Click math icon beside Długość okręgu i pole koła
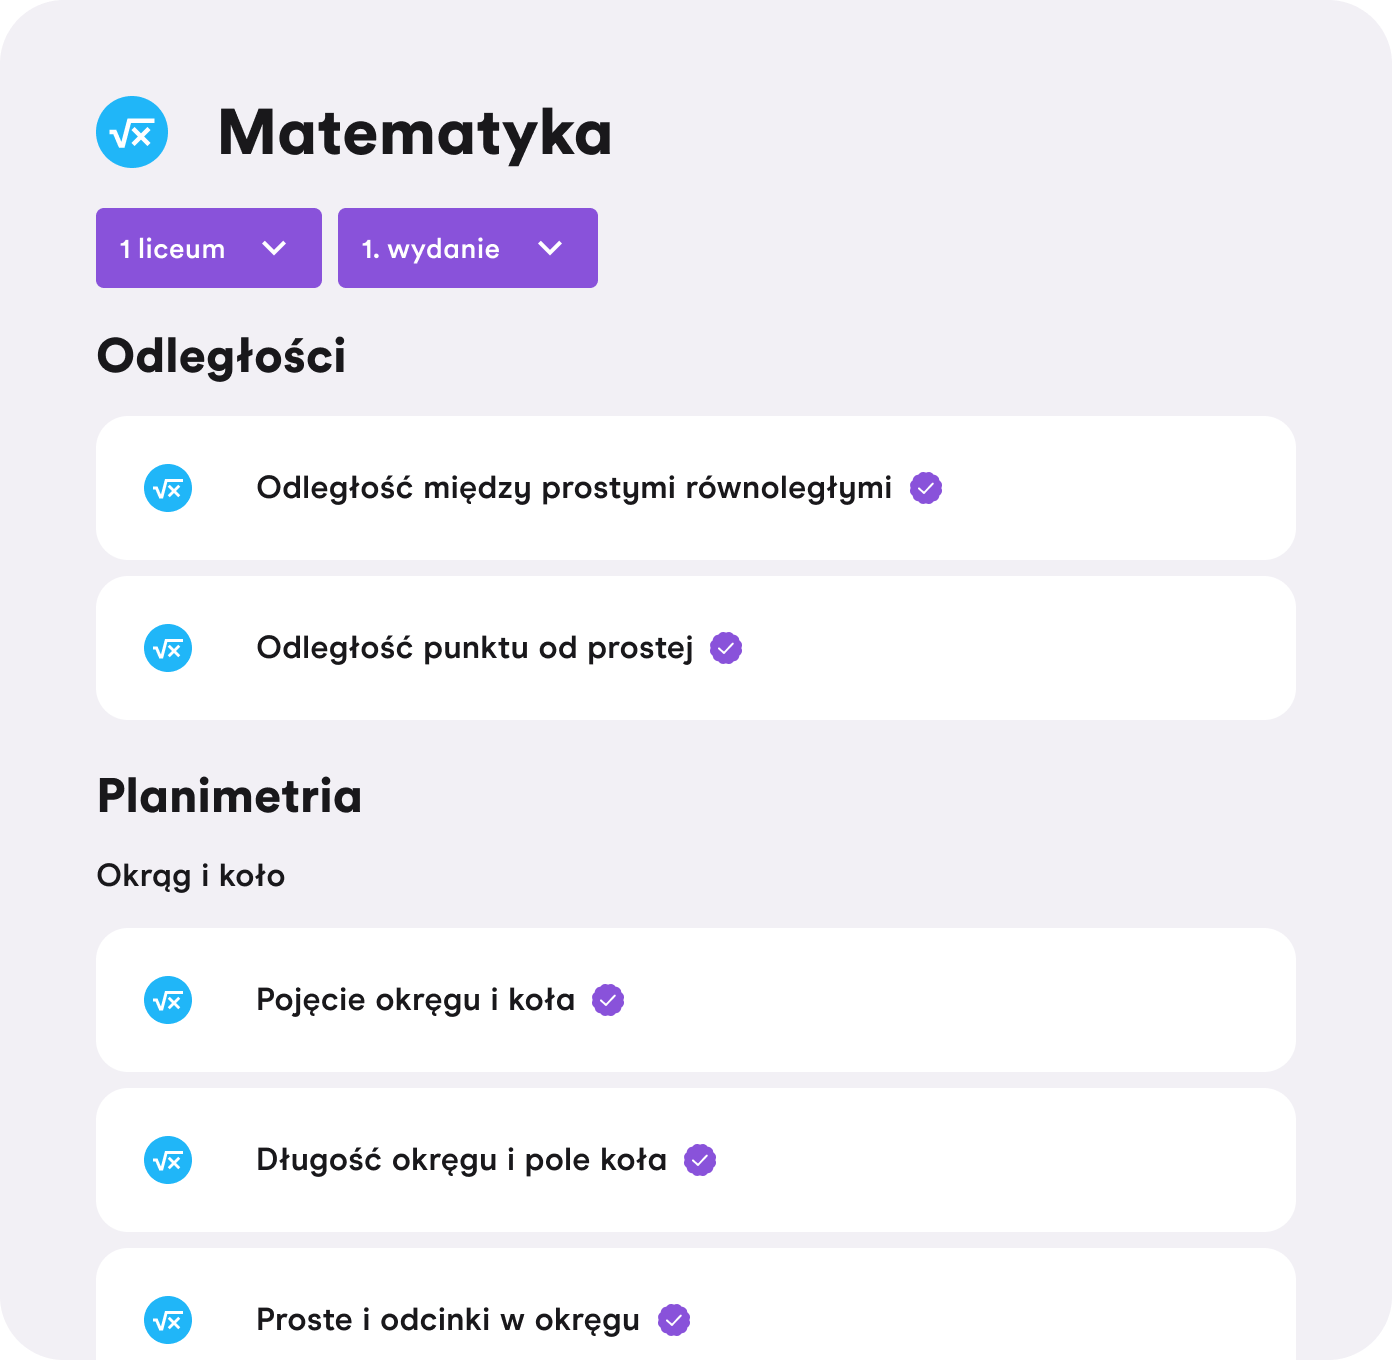The height and width of the screenshot is (1360, 1392). pos(168,1160)
